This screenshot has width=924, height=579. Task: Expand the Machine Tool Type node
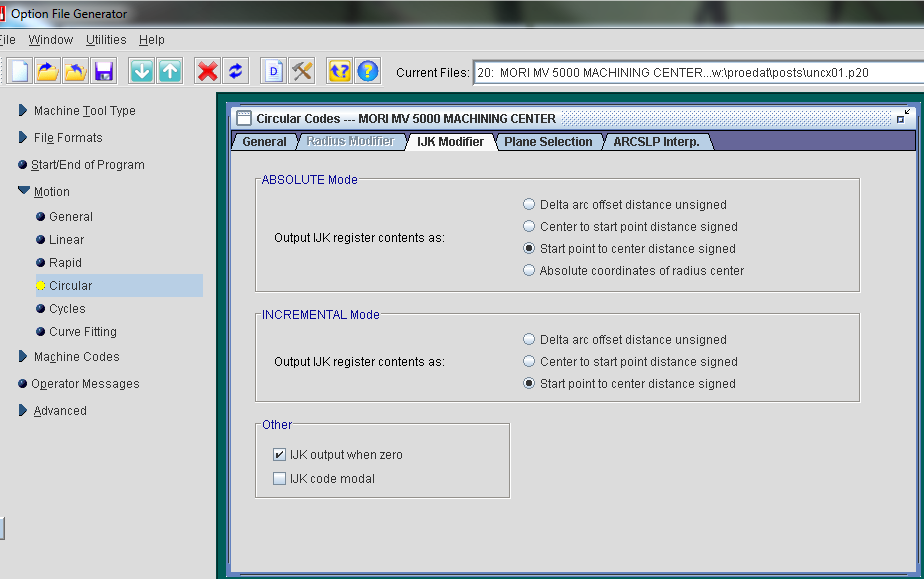[x=22, y=110]
